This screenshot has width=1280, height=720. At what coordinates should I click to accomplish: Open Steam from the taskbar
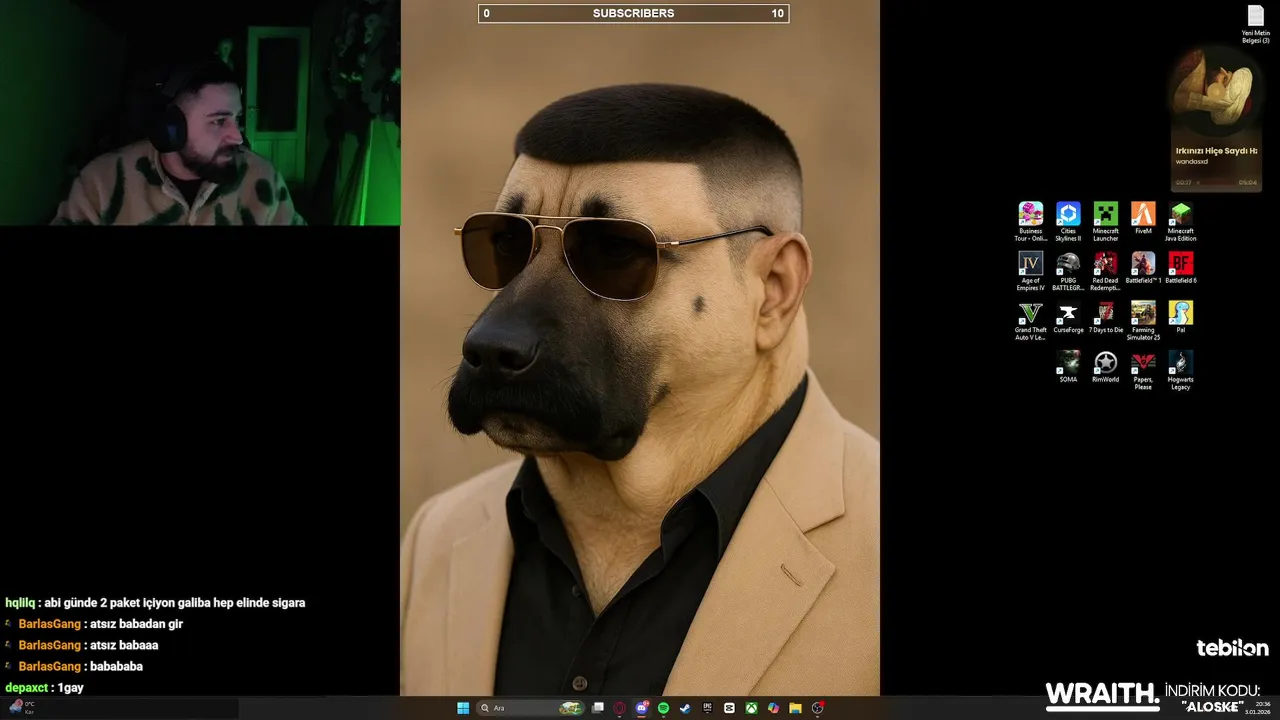click(x=685, y=708)
